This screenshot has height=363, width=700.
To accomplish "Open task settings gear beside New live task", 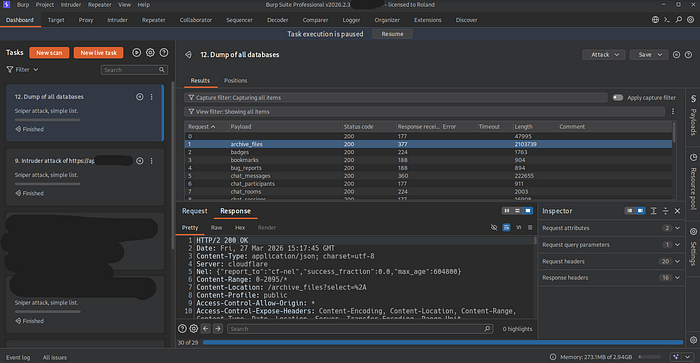I will click(150, 53).
